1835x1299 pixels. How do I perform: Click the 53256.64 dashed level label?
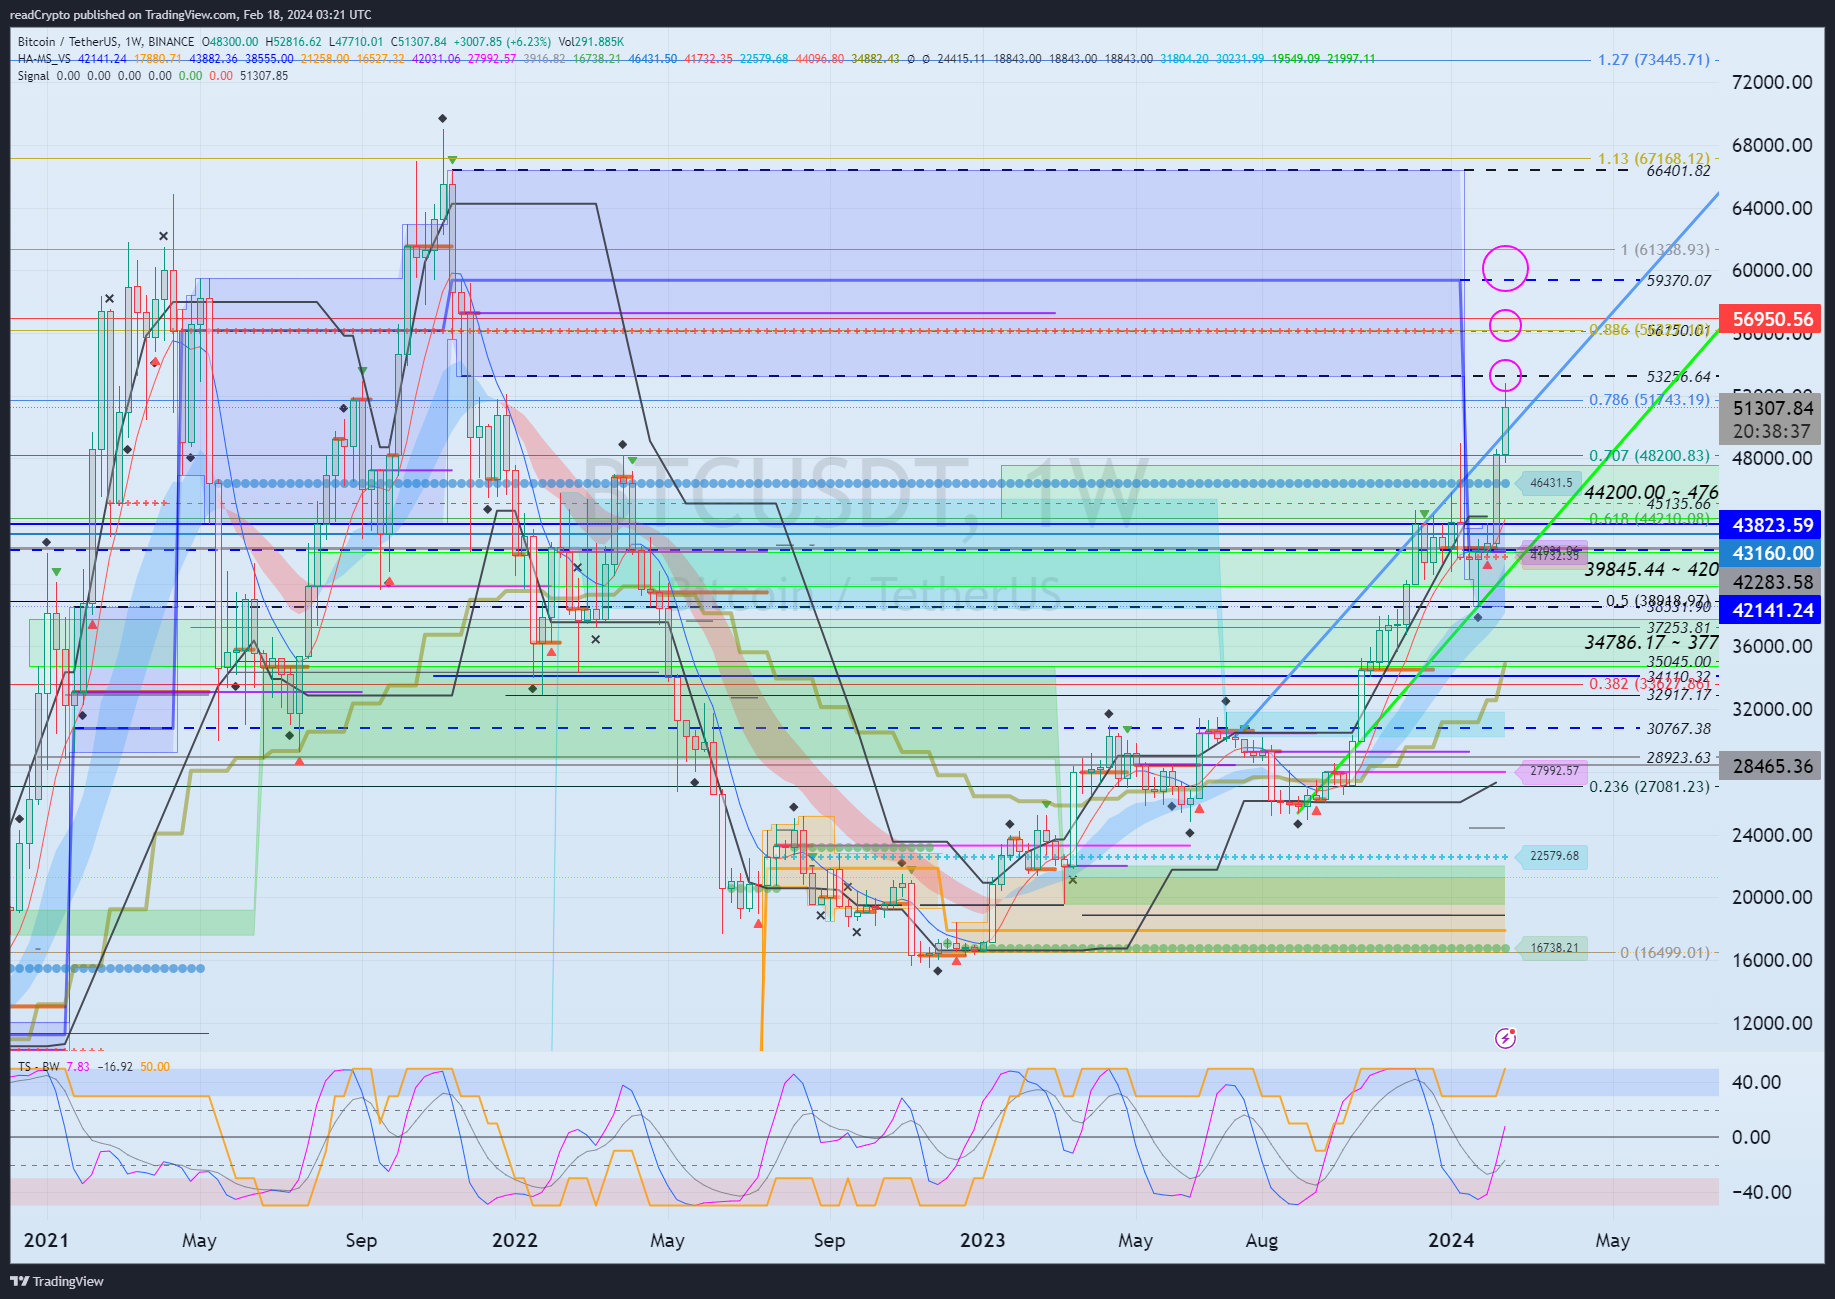[1679, 377]
